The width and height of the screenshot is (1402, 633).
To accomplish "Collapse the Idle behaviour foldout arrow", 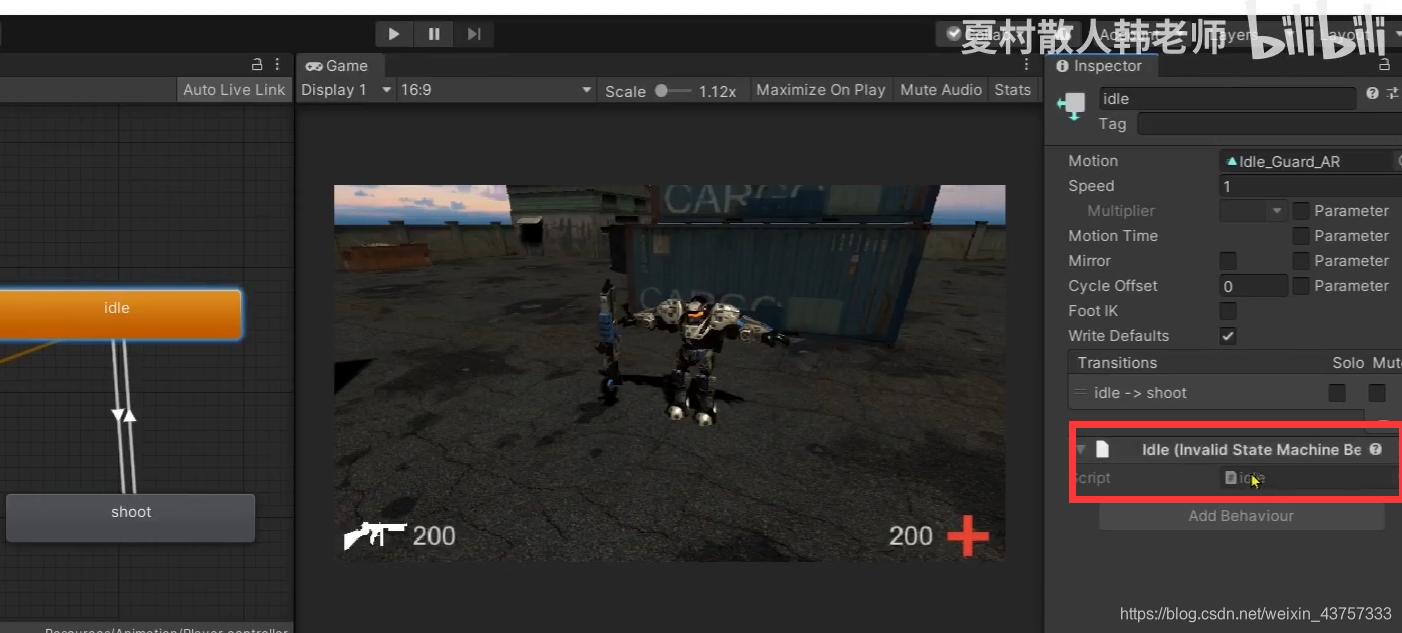I will pos(1081,450).
